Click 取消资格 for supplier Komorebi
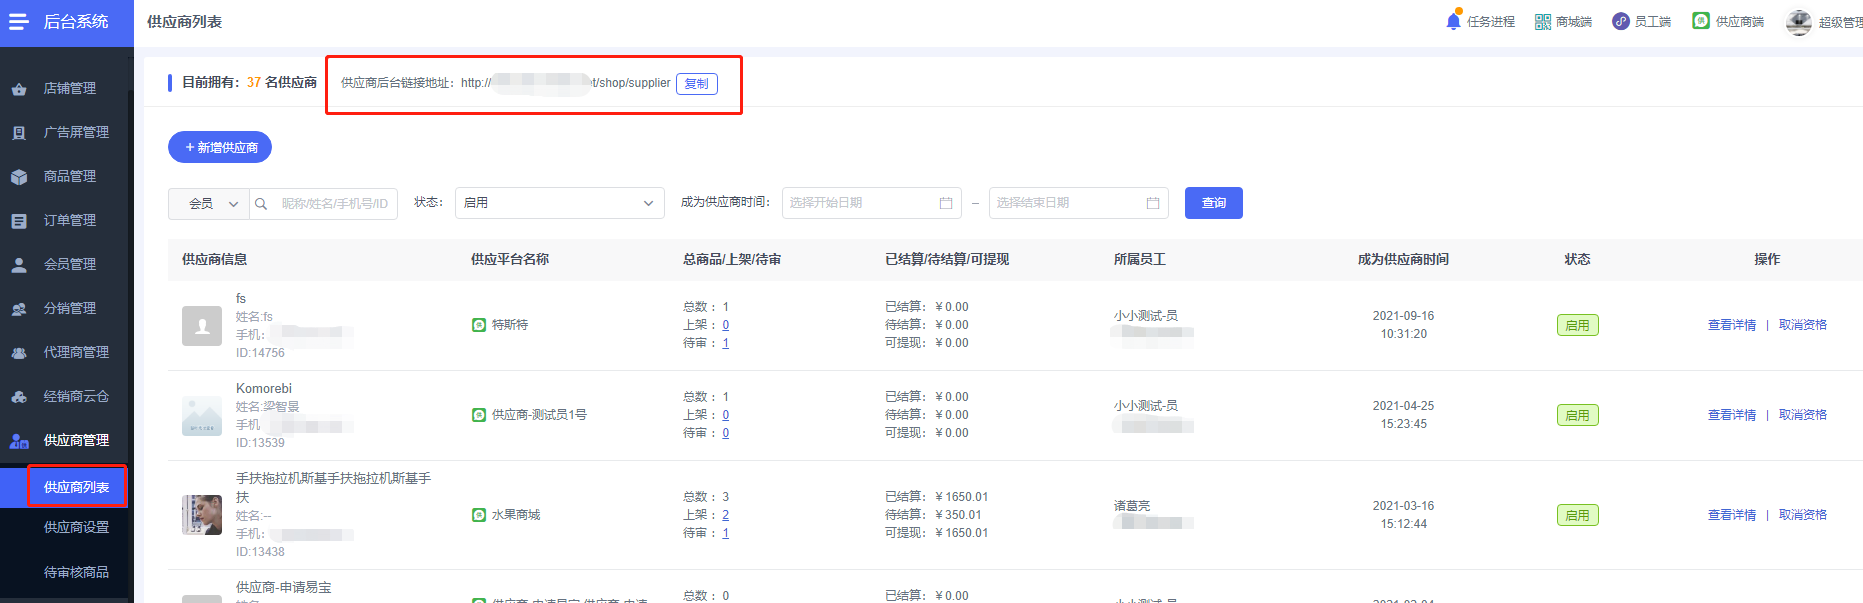 point(1803,415)
